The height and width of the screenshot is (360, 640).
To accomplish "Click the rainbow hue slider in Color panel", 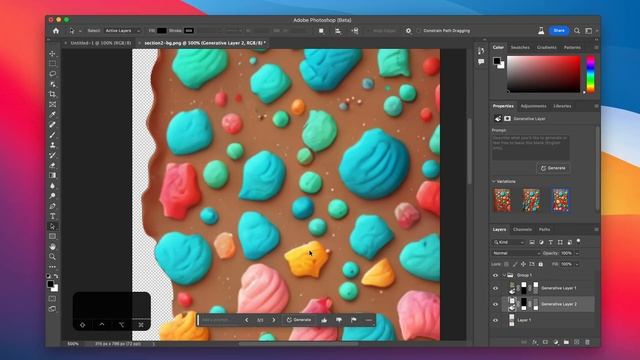I will [591, 74].
